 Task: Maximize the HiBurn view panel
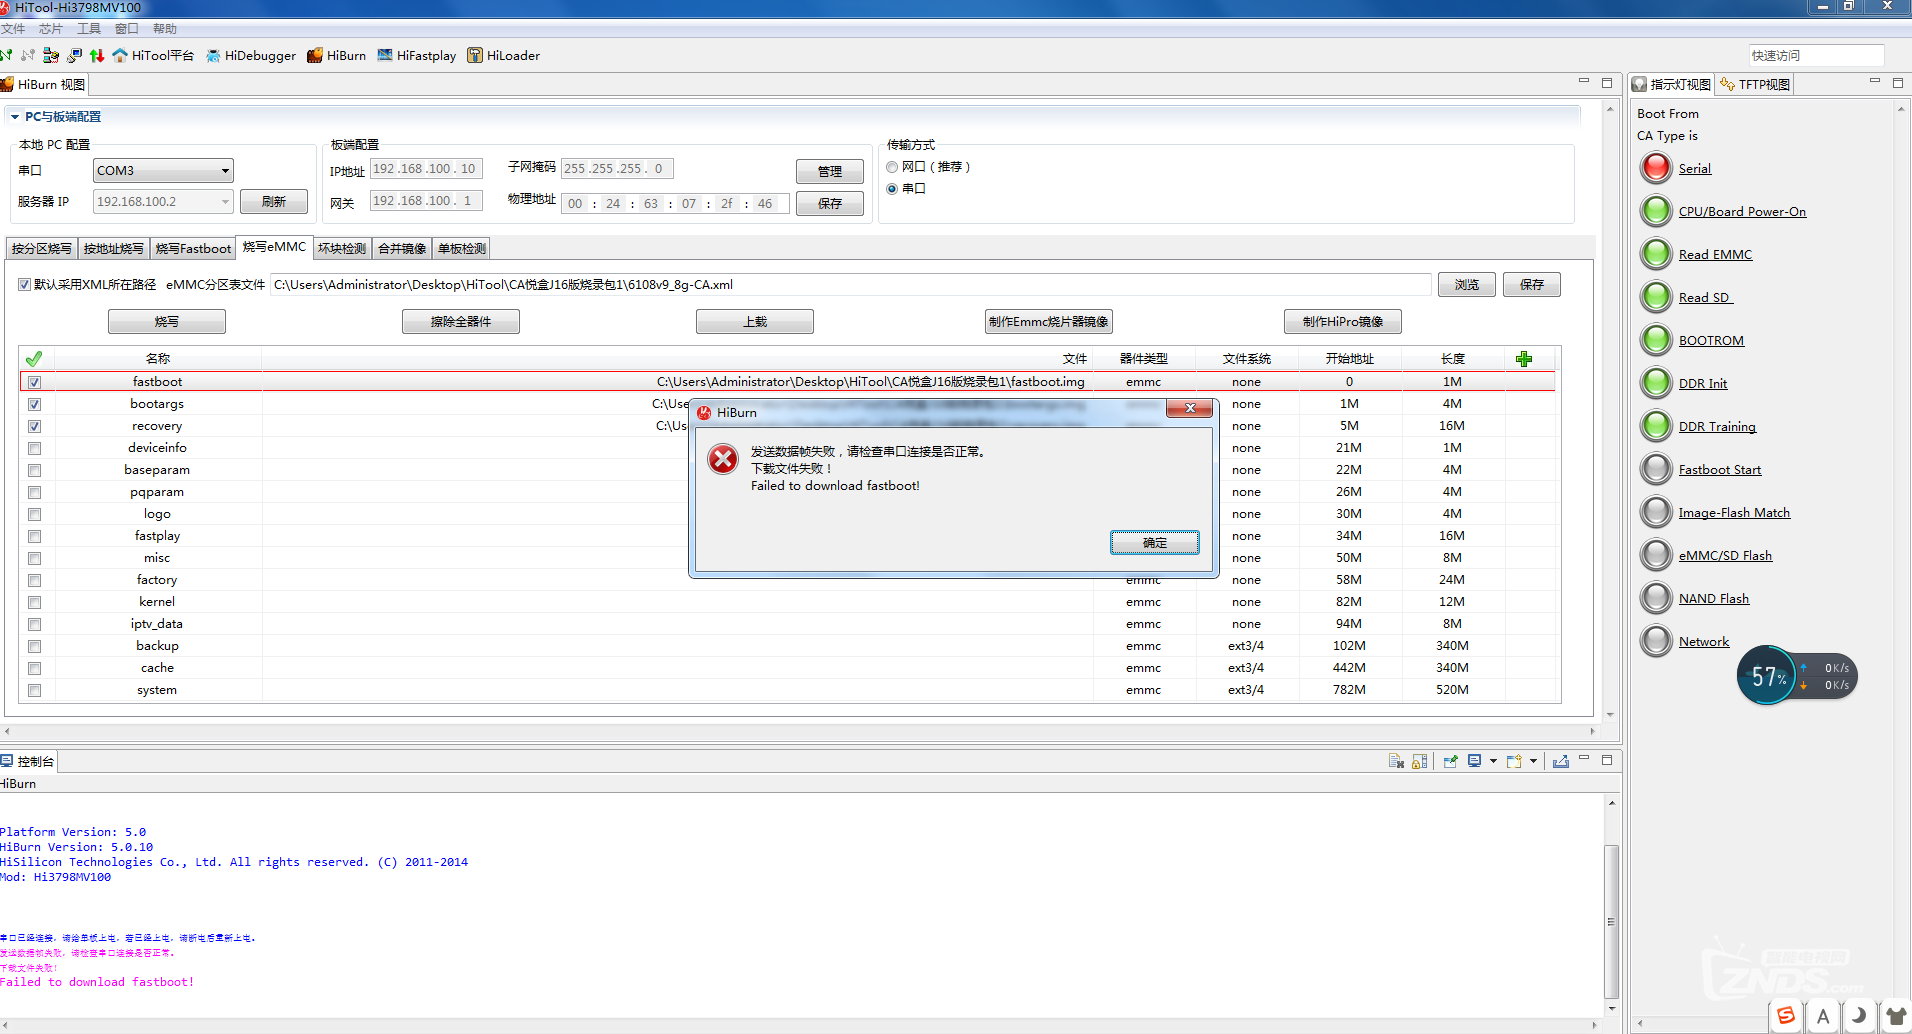tap(1606, 83)
